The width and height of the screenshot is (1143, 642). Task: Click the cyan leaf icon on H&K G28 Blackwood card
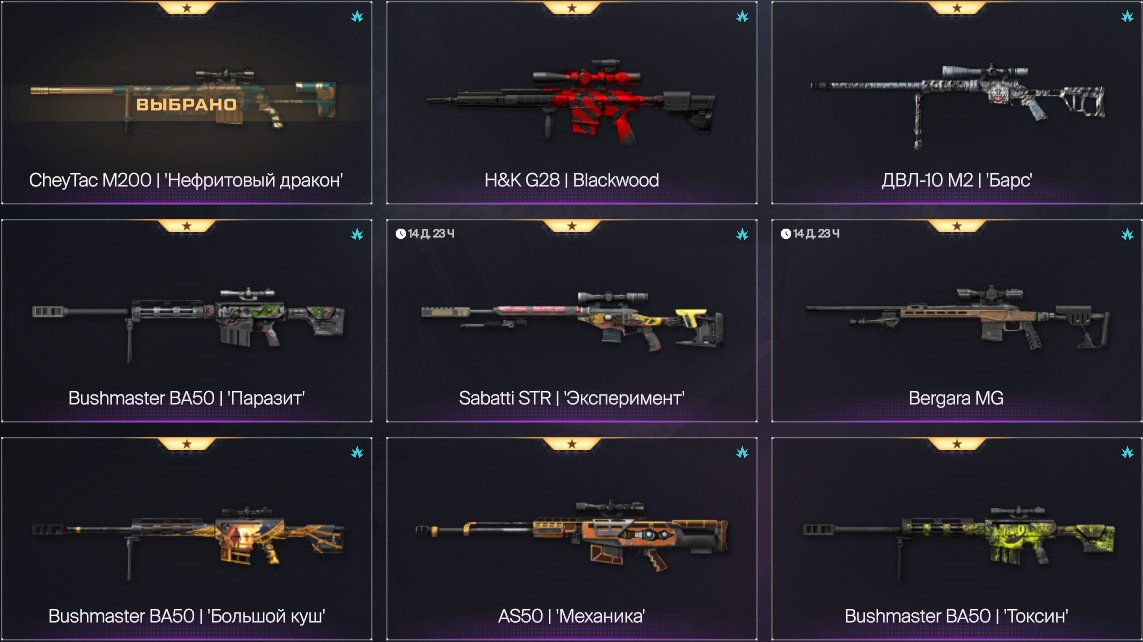[742, 16]
